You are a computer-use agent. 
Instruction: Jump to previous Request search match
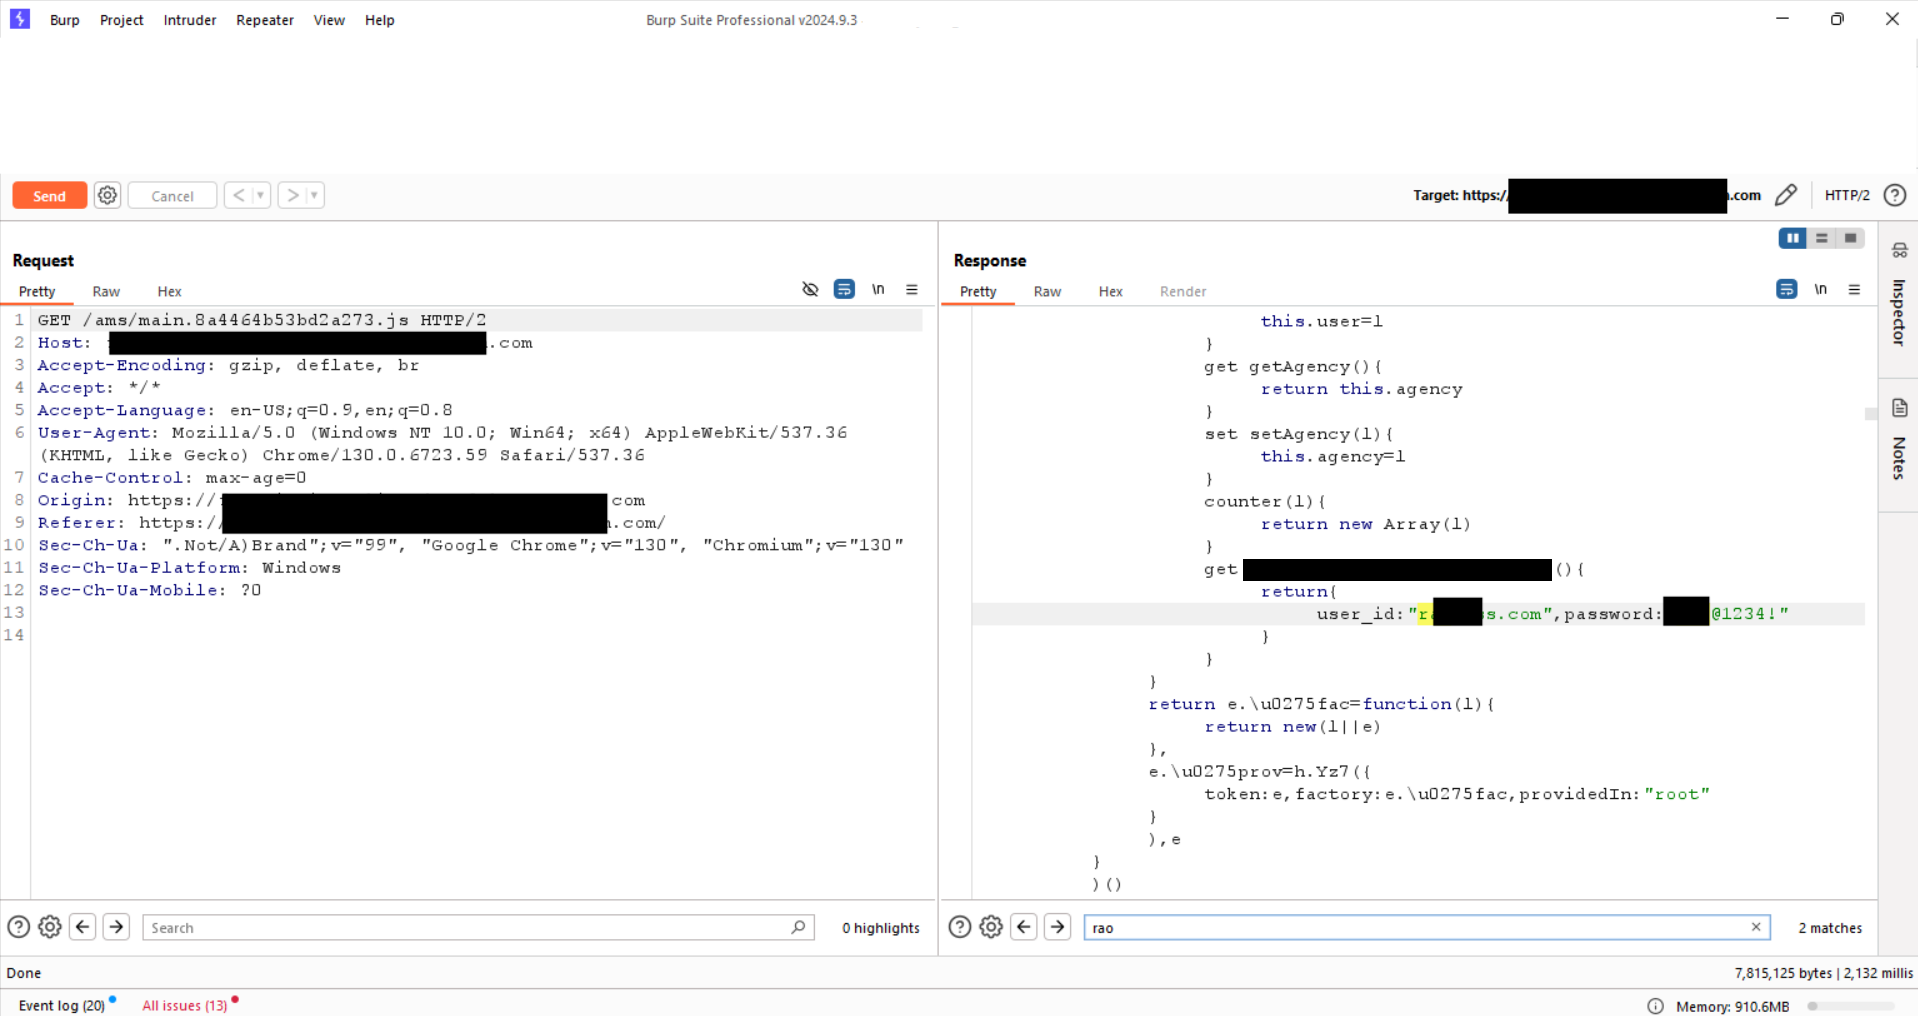pos(83,927)
